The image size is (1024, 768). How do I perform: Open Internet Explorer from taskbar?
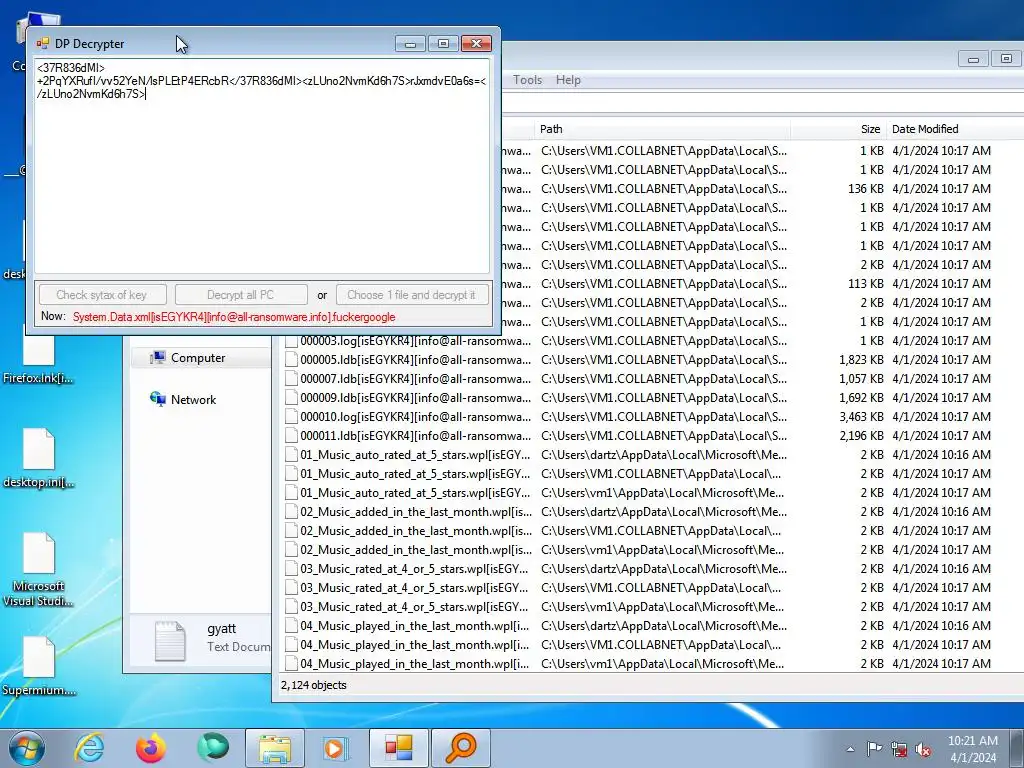pyautogui.click(x=89, y=748)
